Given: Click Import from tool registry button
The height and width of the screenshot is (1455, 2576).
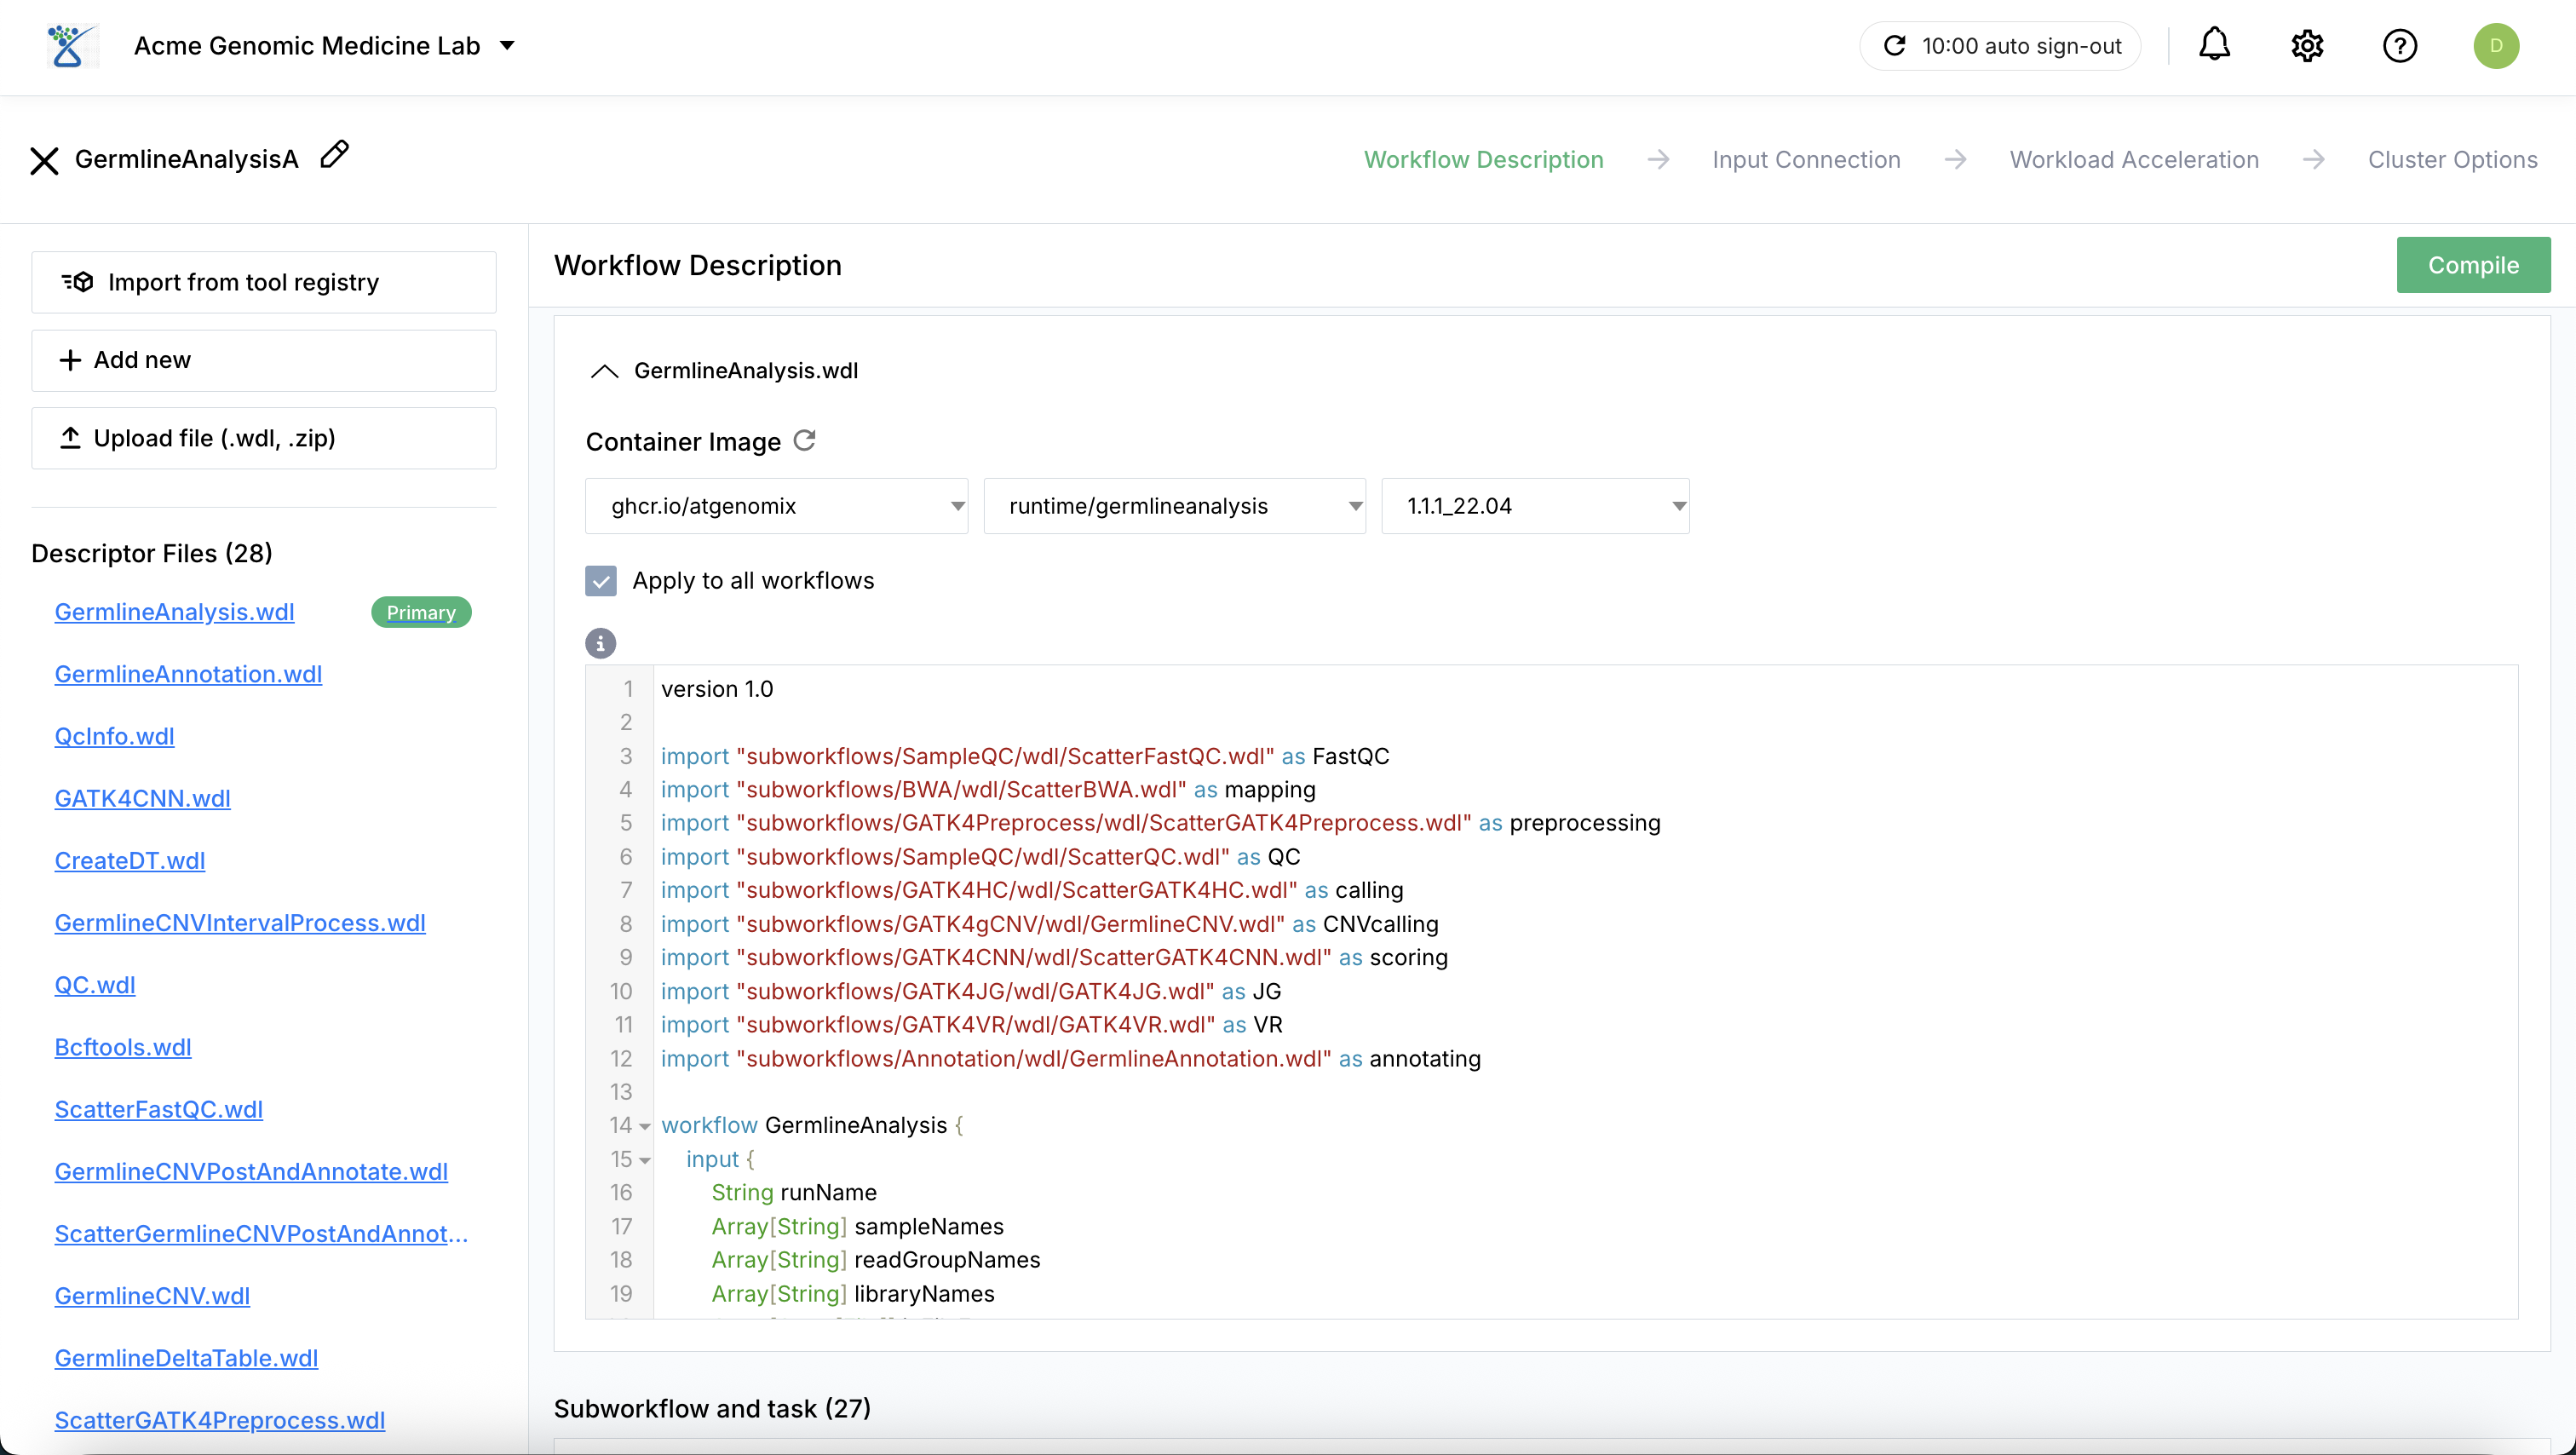Looking at the screenshot, I should point(264,282).
